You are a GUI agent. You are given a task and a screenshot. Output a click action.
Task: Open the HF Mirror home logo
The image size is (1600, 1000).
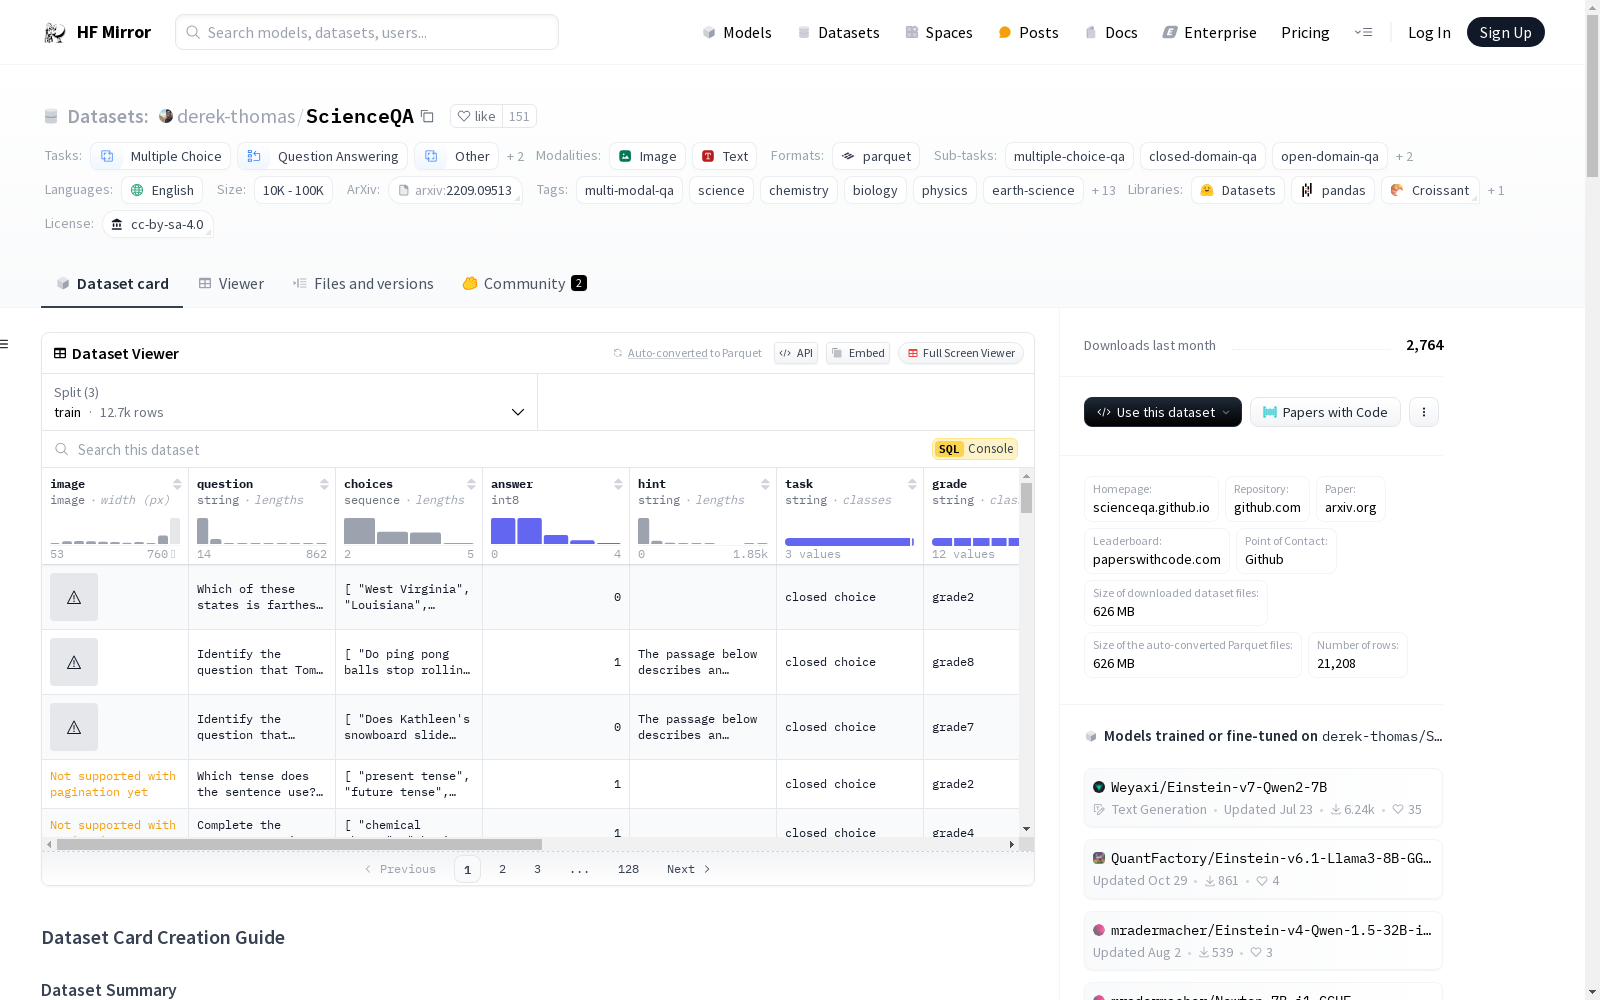click(x=97, y=32)
